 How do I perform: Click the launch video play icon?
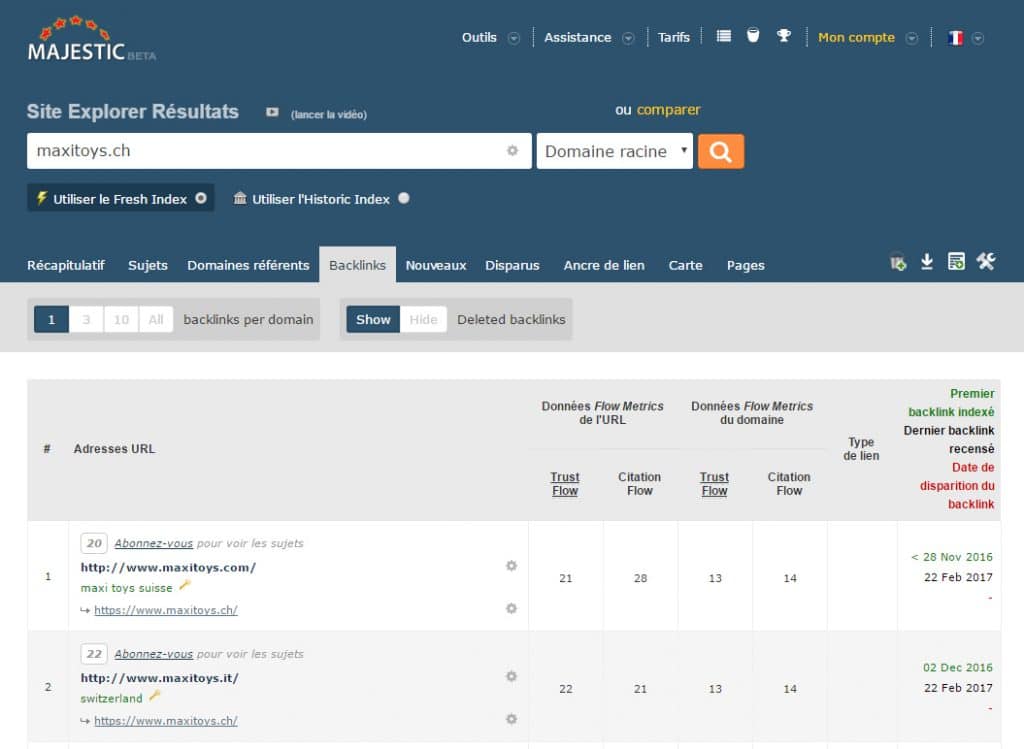pyautogui.click(x=272, y=112)
